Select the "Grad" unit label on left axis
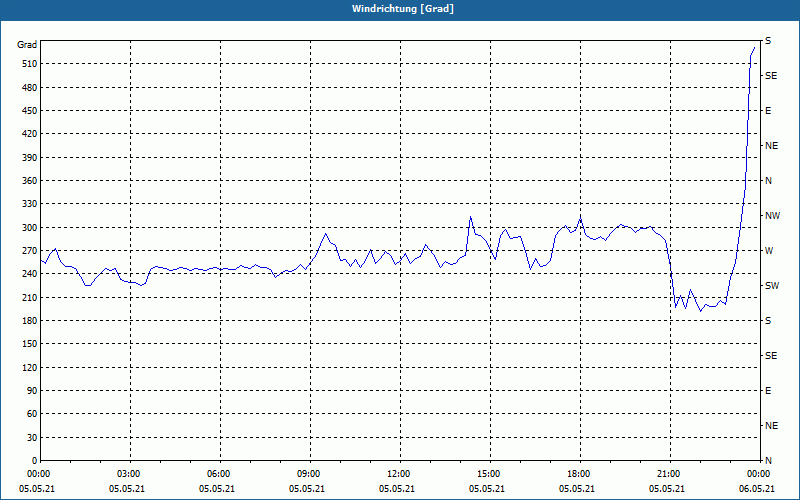 pyautogui.click(x=27, y=45)
